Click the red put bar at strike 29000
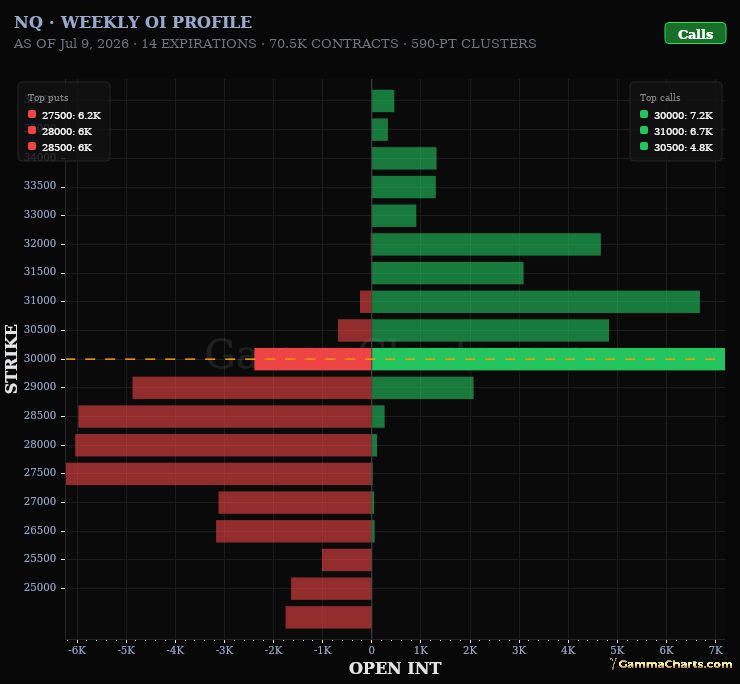This screenshot has height=684, width=740. coord(252,388)
